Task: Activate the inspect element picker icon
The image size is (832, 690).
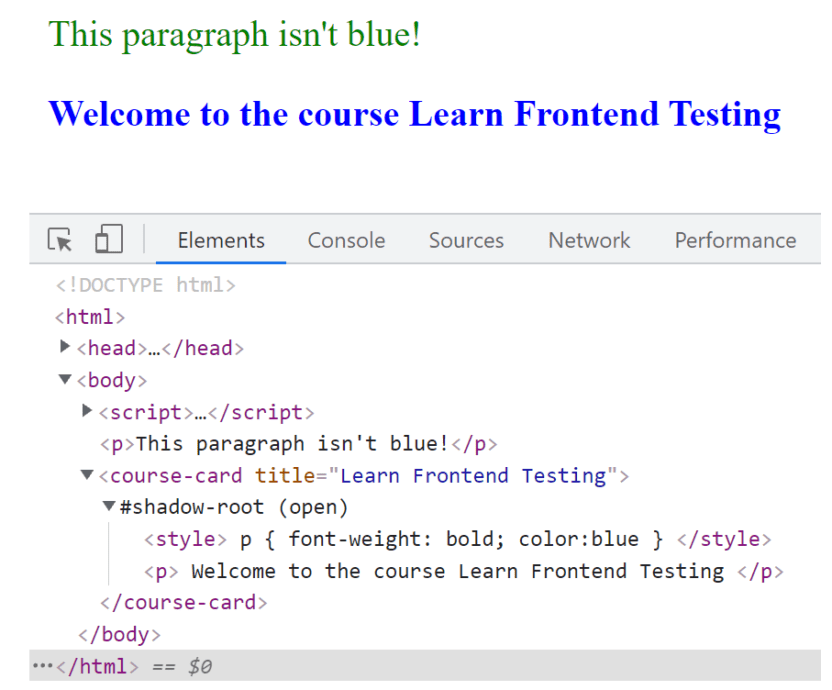Action: point(60,240)
